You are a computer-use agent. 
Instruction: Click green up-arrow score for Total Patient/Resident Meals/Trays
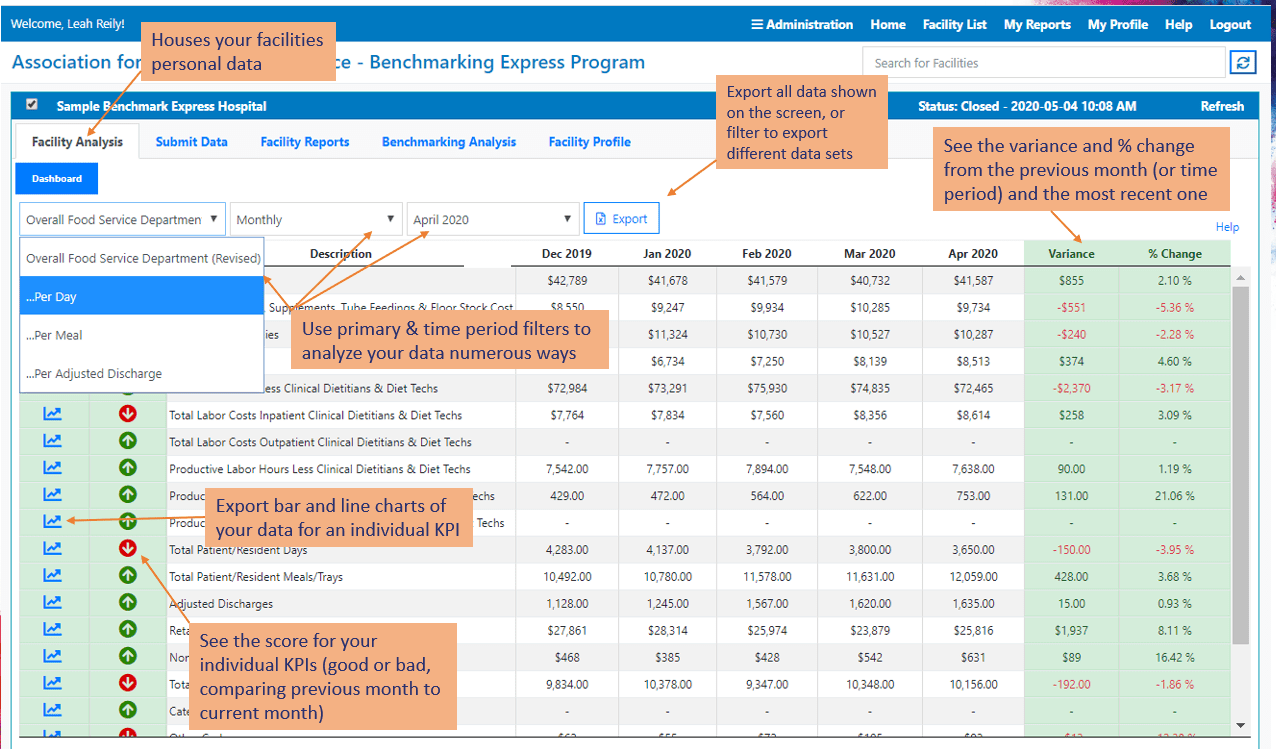pos(127,576)
